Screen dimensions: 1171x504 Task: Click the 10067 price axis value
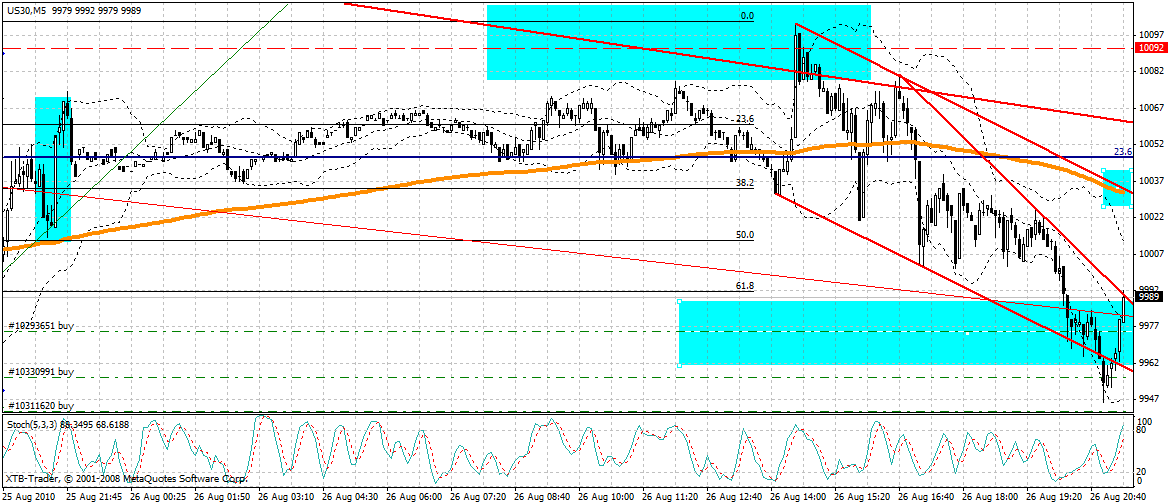[x=1151, y=108]
